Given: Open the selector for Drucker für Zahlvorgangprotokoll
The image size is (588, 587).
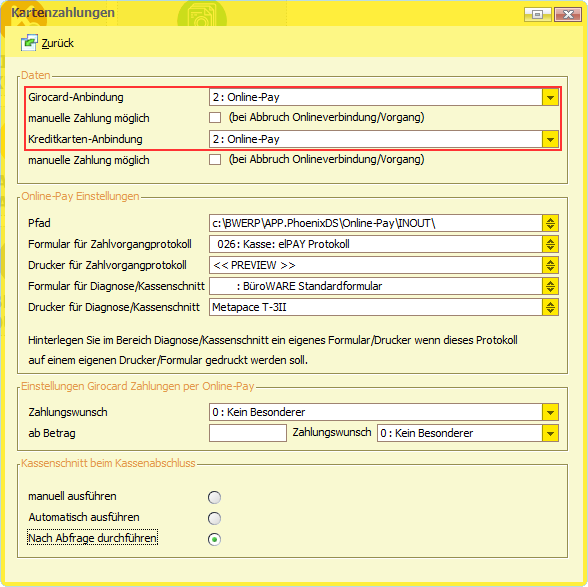Looking at the screenshot, I should (x=550, y=266).
